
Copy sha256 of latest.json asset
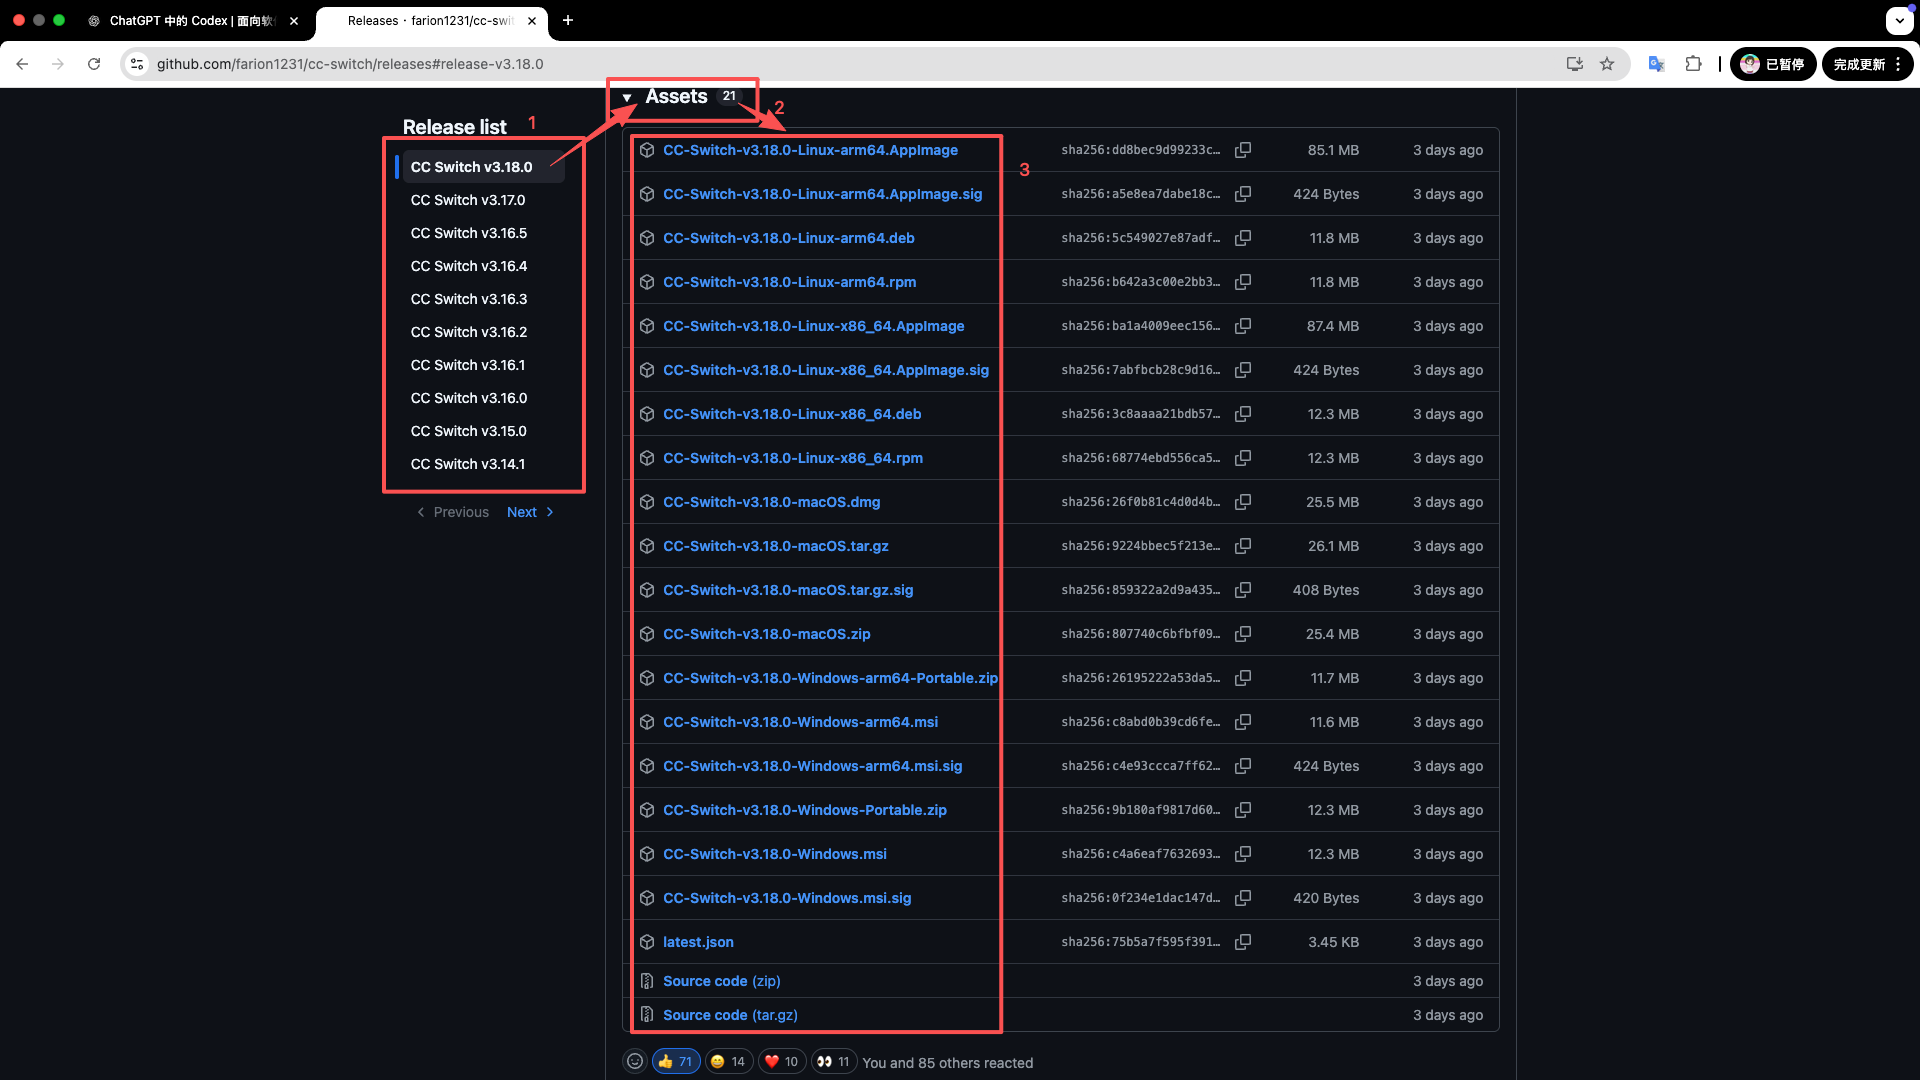pos(1243,942)
